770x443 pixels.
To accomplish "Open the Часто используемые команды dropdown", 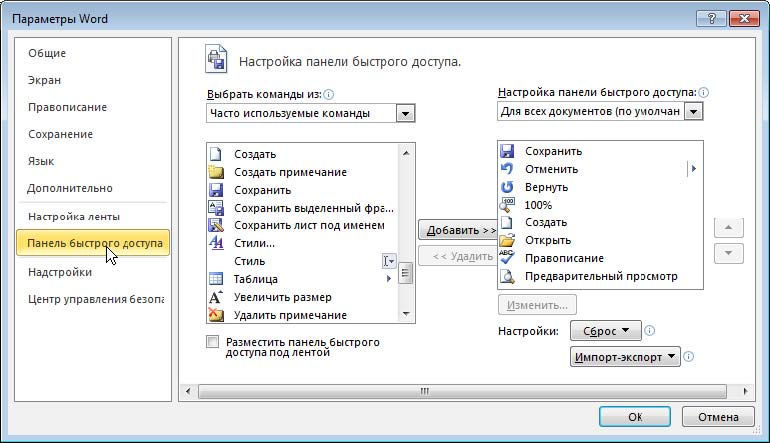I will (406, 113).
